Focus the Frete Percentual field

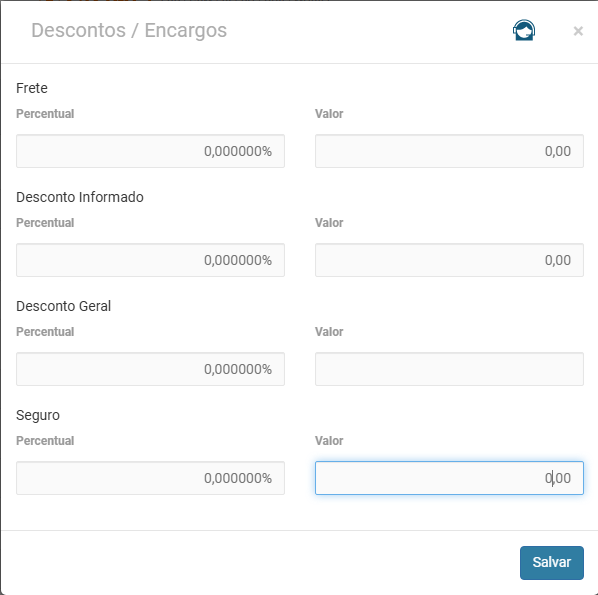point(150,151)
